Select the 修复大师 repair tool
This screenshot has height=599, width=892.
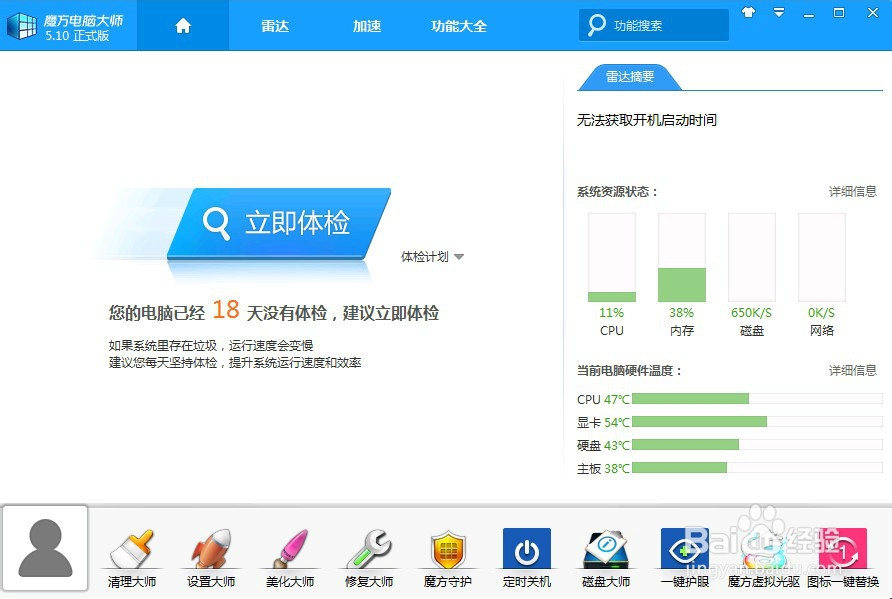tap(368, 556)
